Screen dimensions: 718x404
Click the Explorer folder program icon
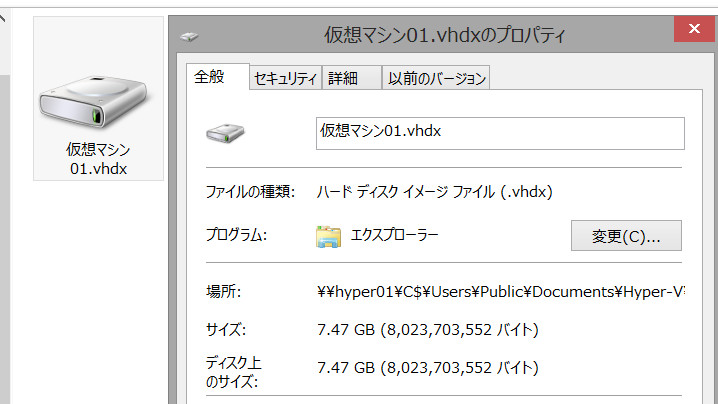point(328,236)
